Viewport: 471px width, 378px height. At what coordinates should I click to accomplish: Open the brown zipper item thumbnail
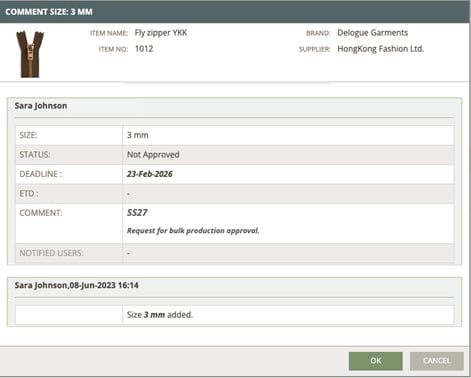point(30,54)
